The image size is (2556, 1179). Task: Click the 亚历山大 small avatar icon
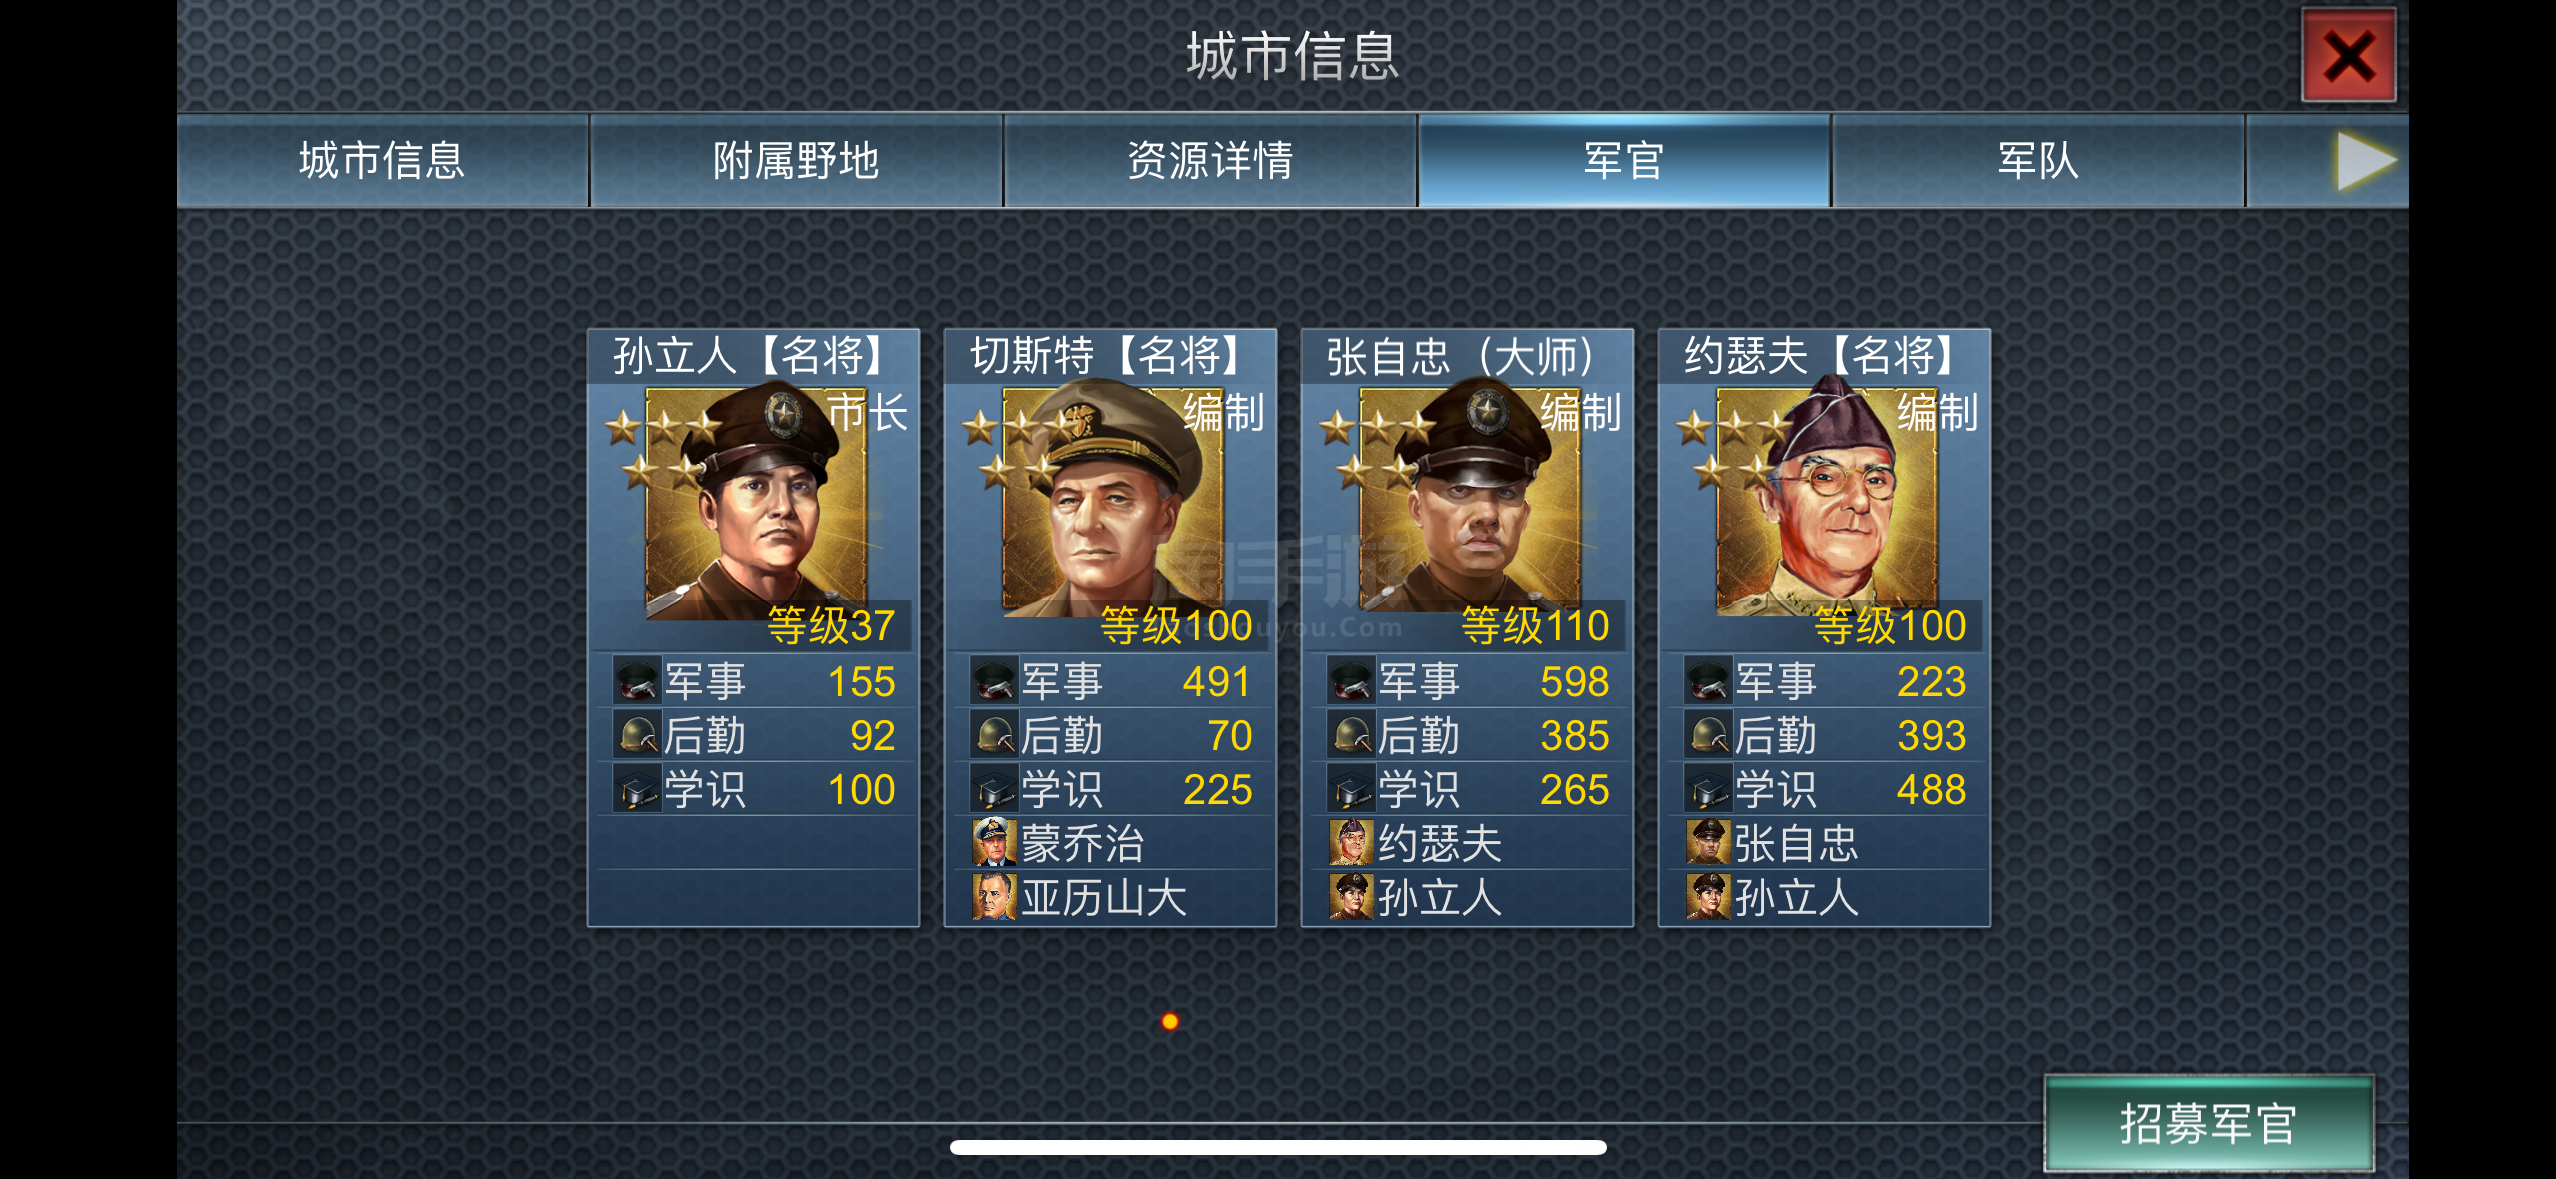(x=995, y=897)
